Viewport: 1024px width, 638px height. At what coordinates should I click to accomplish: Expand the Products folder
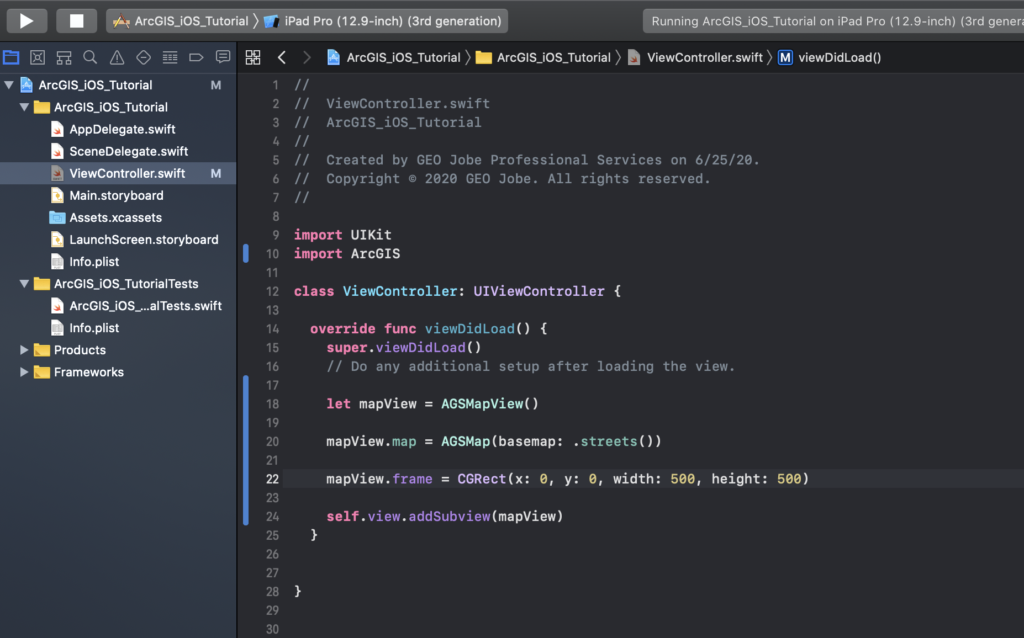(x=25, y=350)
